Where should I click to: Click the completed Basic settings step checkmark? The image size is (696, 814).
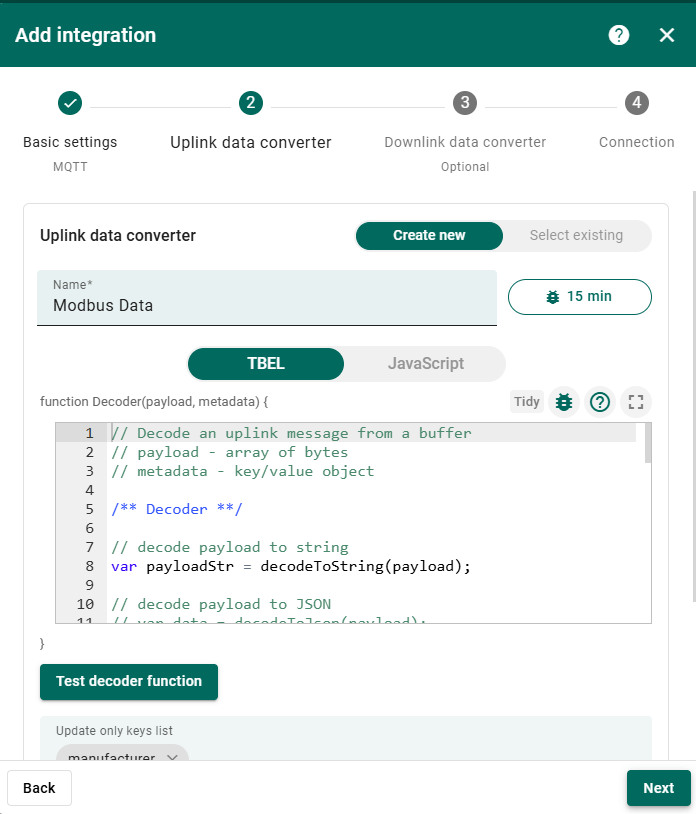click(70, 103)
